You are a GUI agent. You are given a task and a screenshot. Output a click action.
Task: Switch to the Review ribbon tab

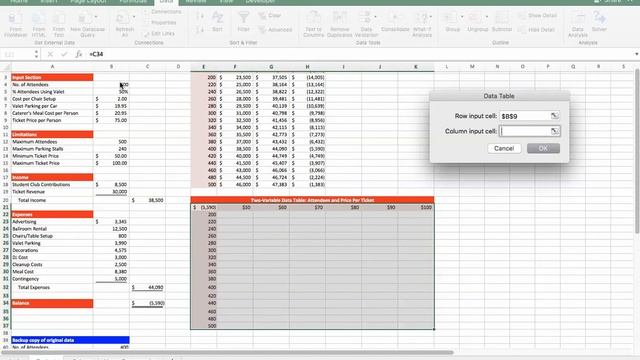tap(196, 2)
